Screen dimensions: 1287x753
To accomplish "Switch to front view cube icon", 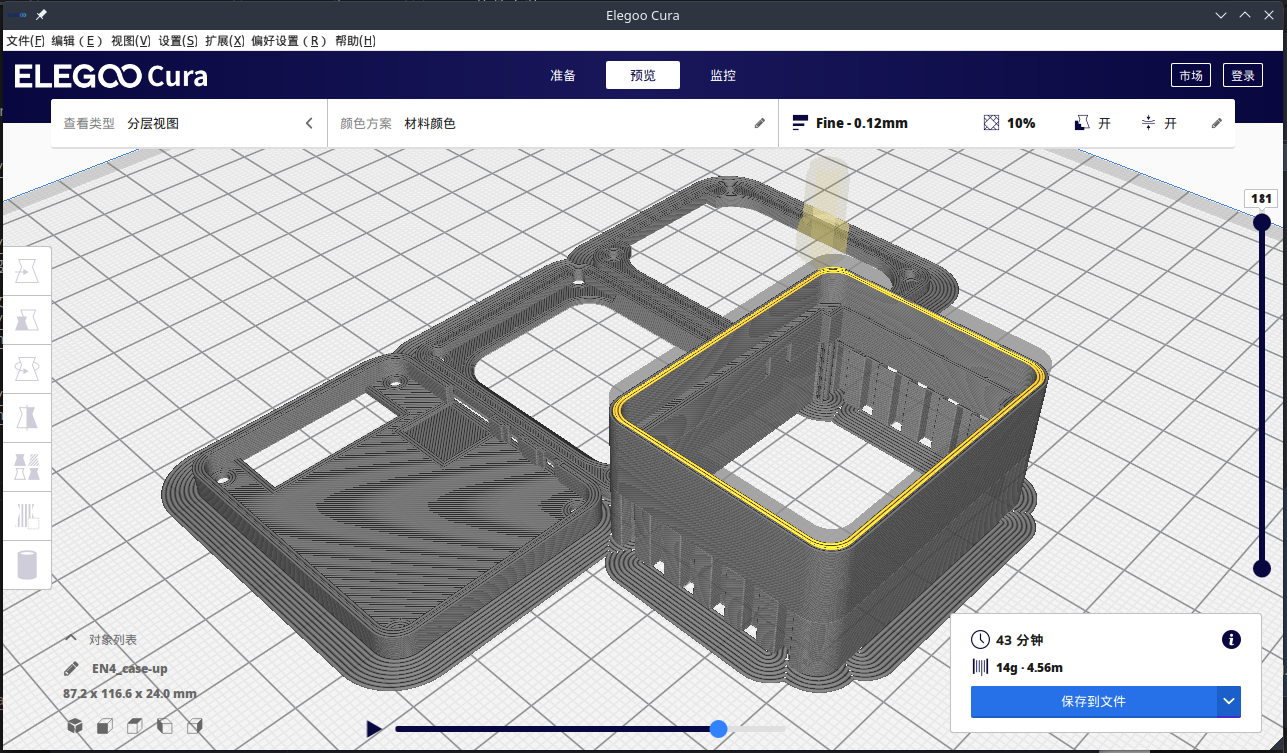I will 105,726.
